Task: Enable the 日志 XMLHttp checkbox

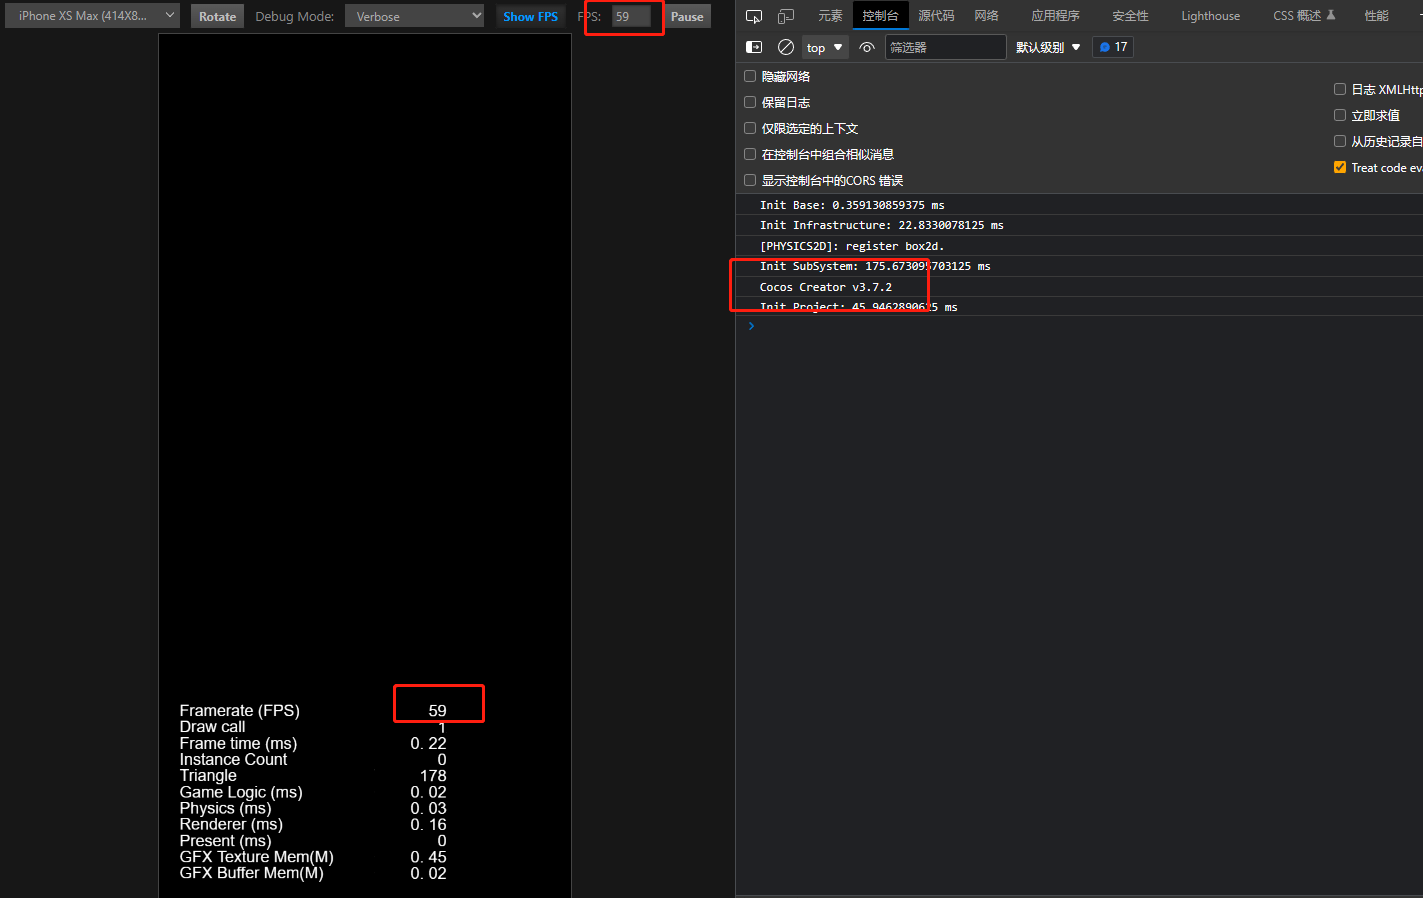Action: click(1340, 89)
